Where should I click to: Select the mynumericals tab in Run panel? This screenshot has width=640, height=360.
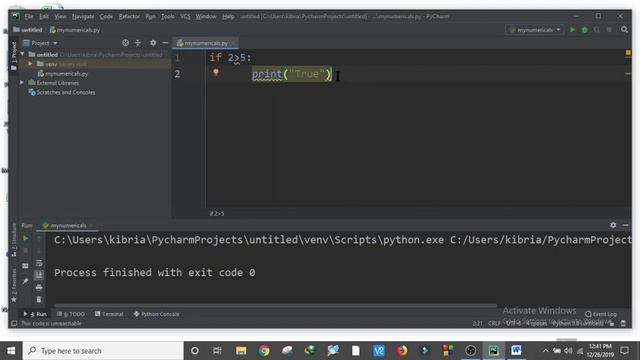pyautogui.click(x=68, y=225)
